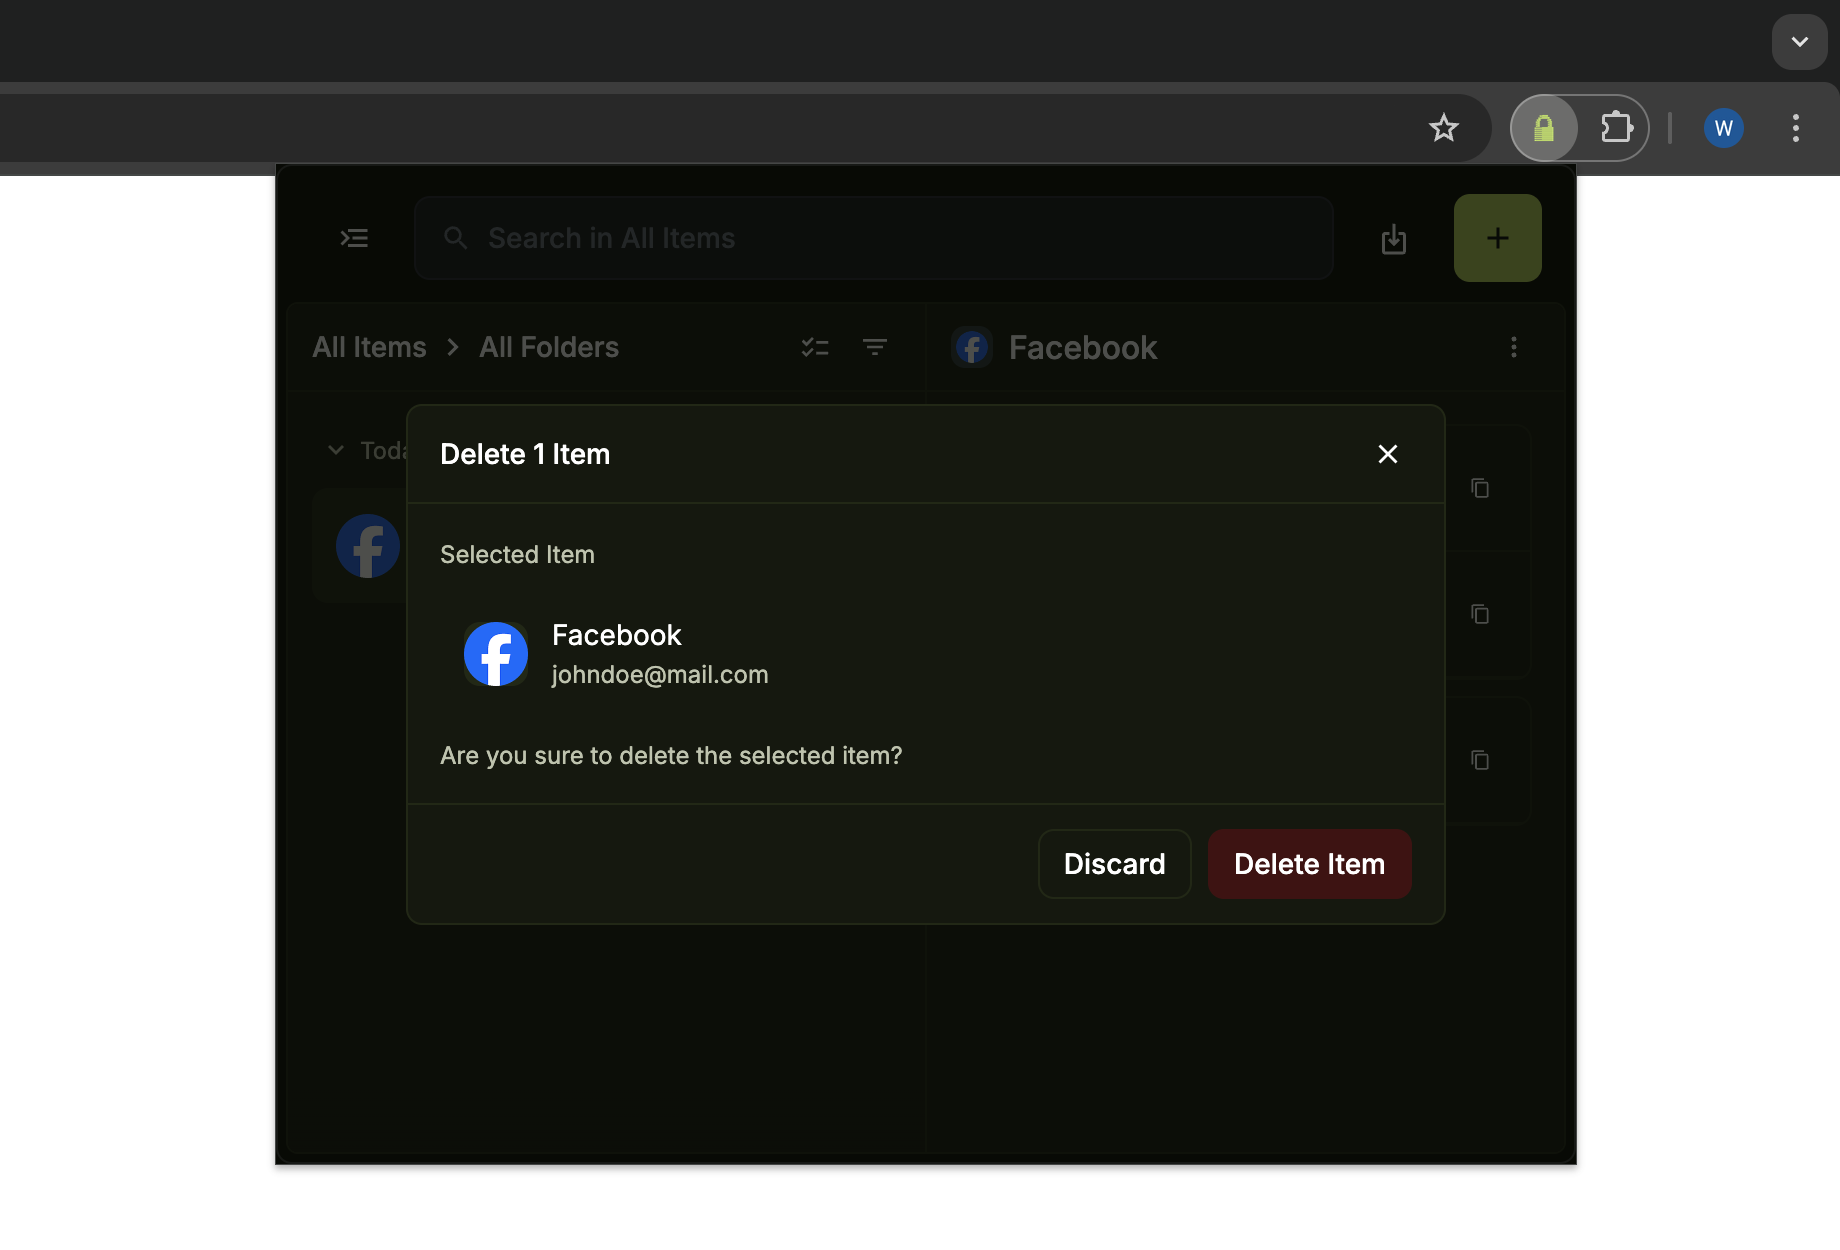Open the browser three-dot menu
The width and height of the screenshot is (1840, 1250).
[1796, 128]
